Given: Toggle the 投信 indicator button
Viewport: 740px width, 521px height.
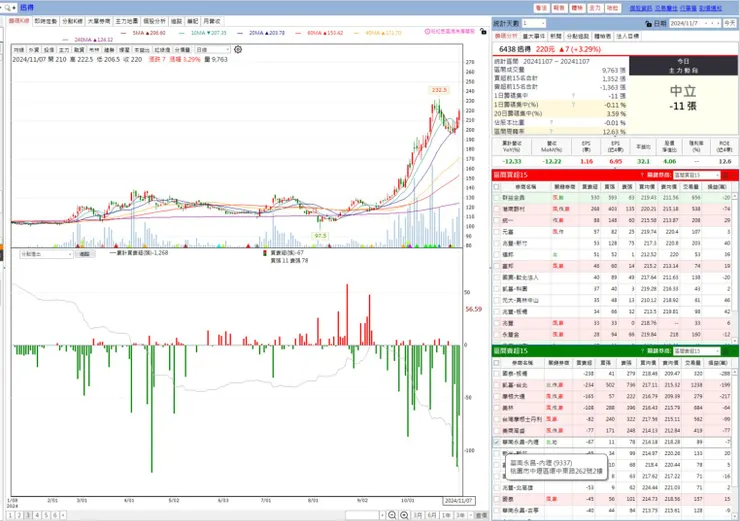Looking at the screenshot, I should coord(49,50).
